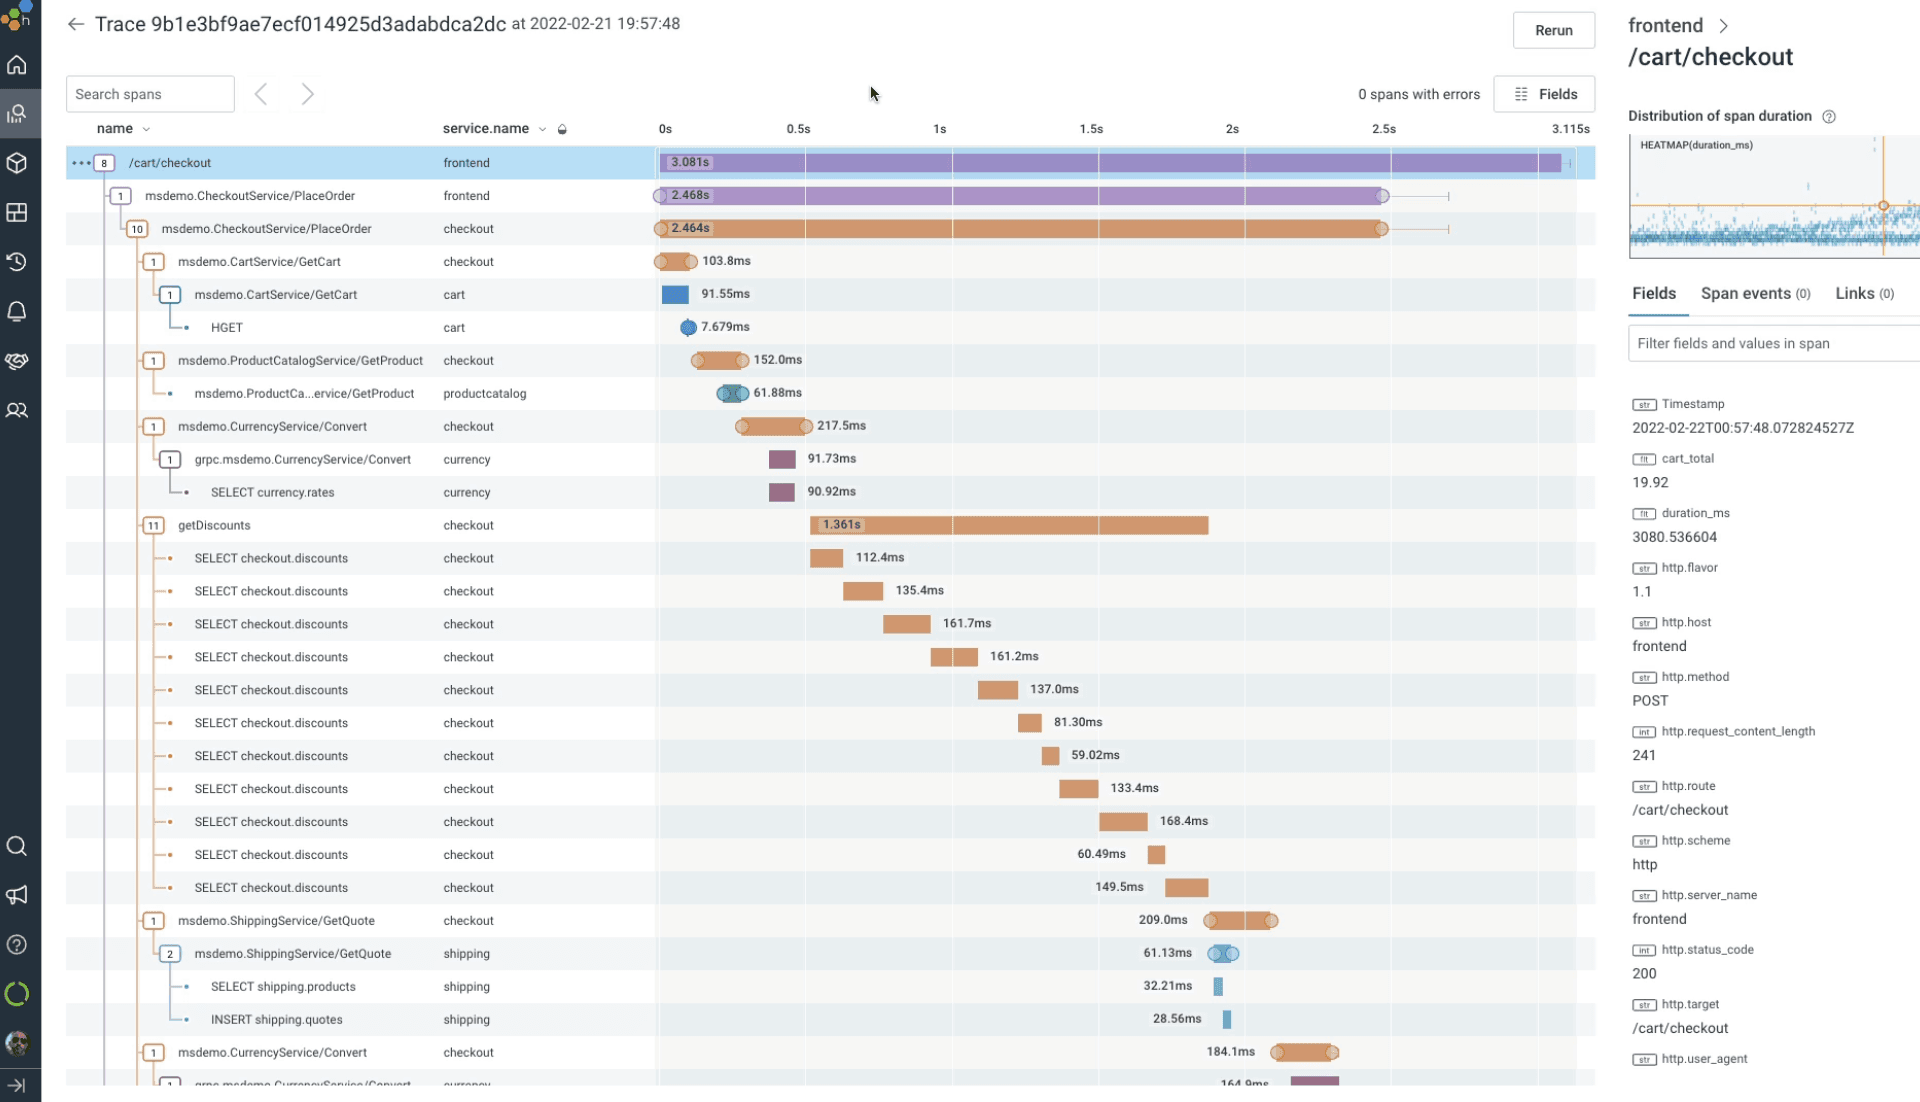Switch to the Span events tab
Image resolution: width=1920 pixels, height=1102 pixels.
tap(1755, 293)
